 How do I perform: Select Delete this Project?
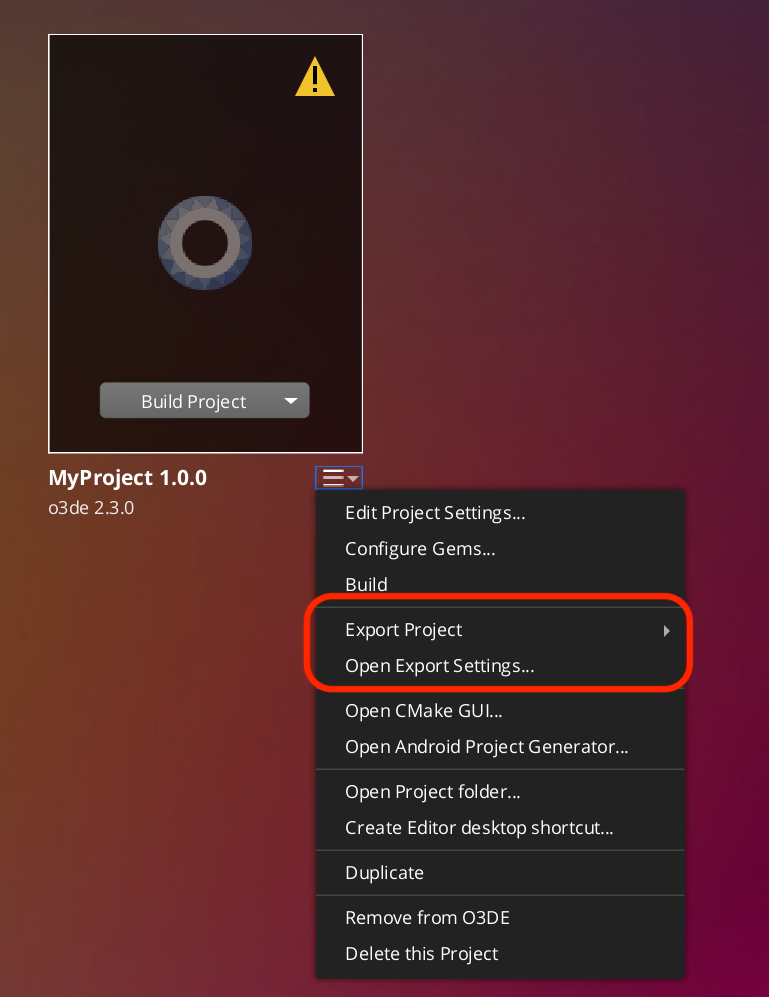coord(421,953)
